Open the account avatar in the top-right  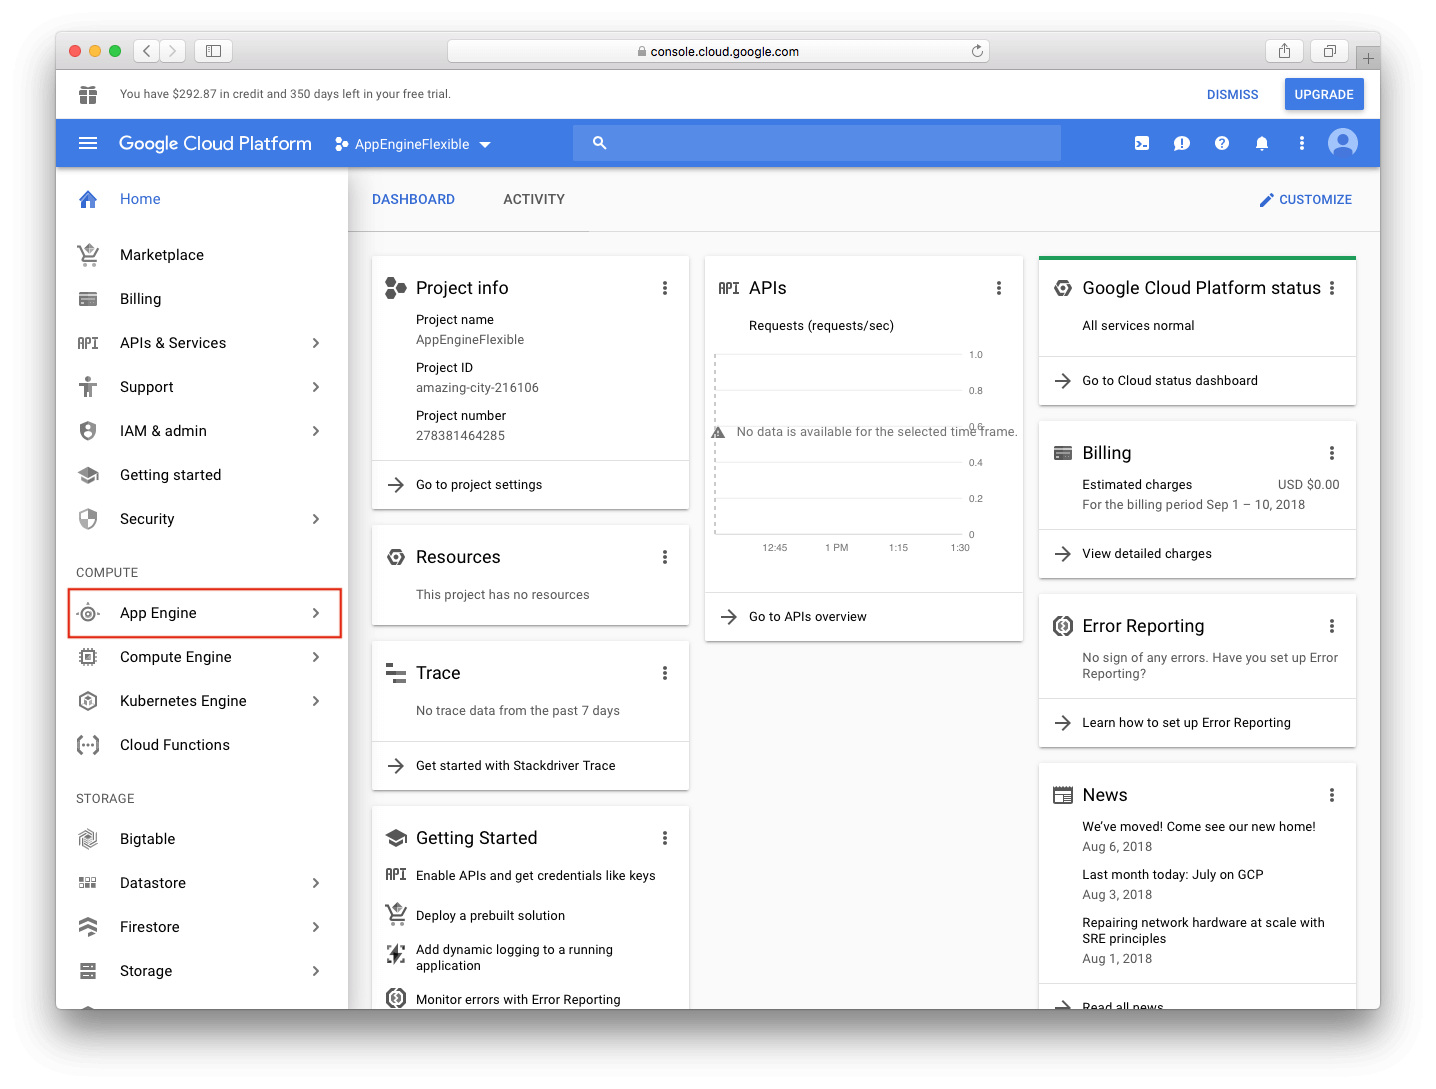pos(1342,143)
